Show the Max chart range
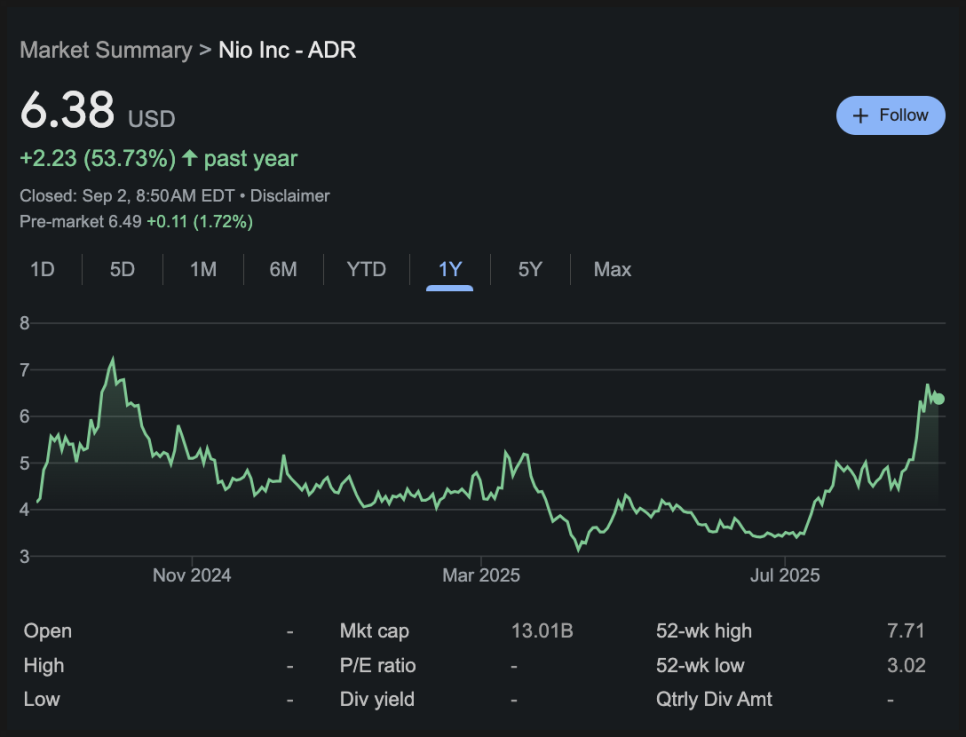 [612, 269]
